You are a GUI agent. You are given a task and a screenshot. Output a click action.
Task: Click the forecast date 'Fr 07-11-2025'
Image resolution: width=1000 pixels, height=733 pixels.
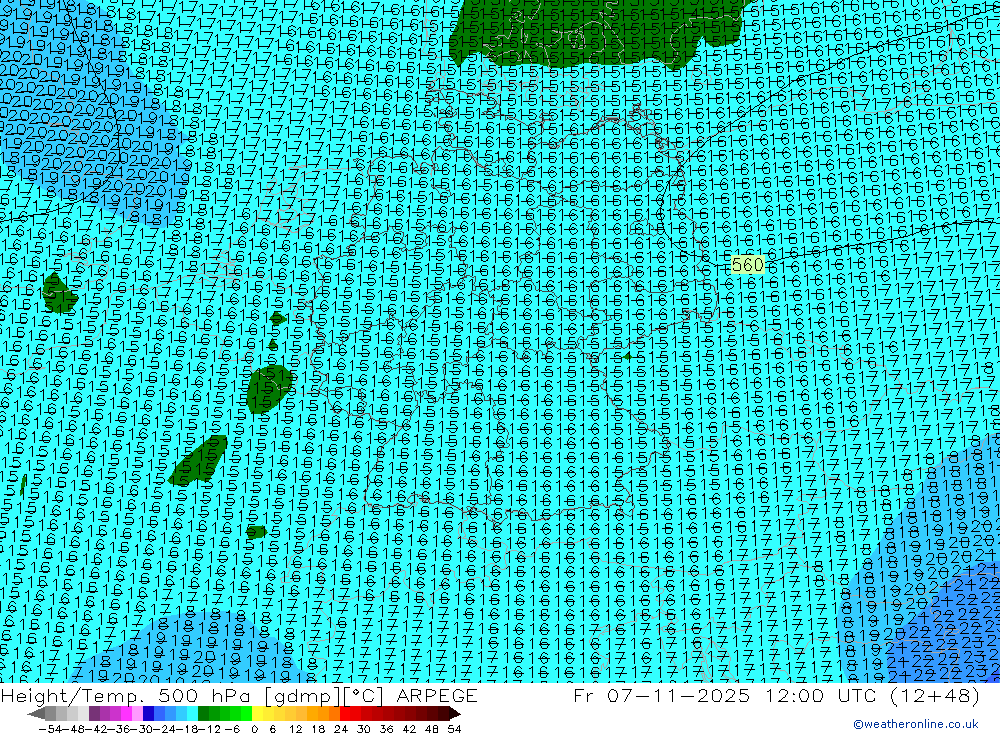[661, 695]
